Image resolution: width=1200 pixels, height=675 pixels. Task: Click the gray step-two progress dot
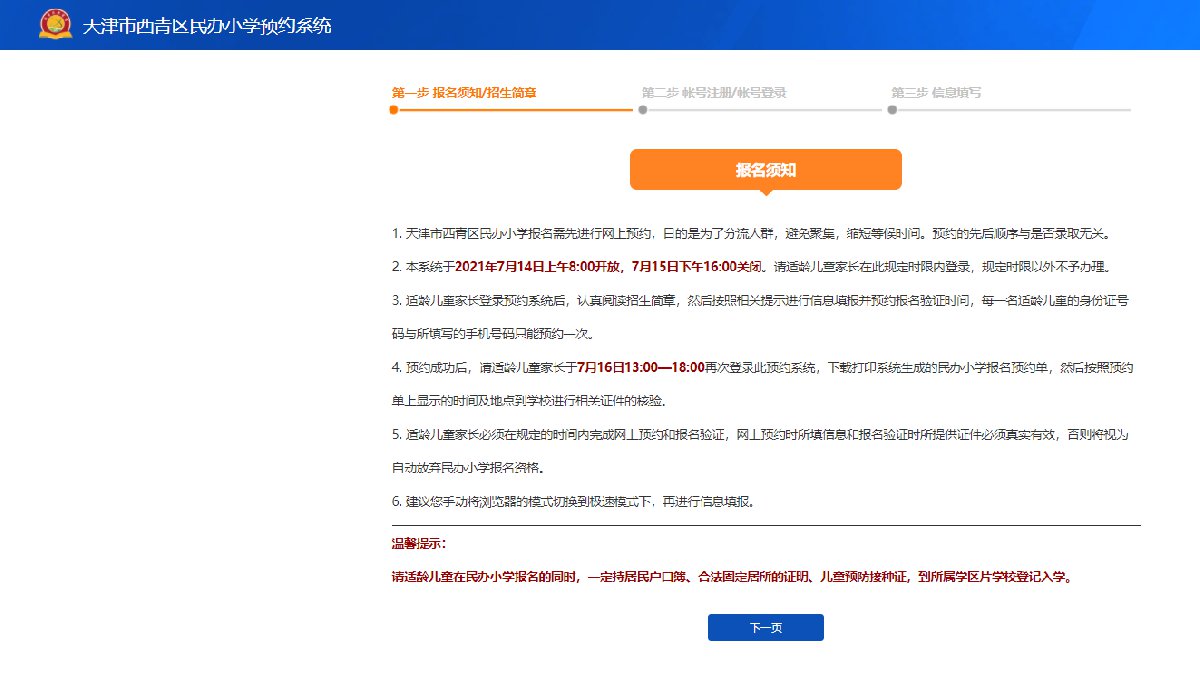coord(642,110)
